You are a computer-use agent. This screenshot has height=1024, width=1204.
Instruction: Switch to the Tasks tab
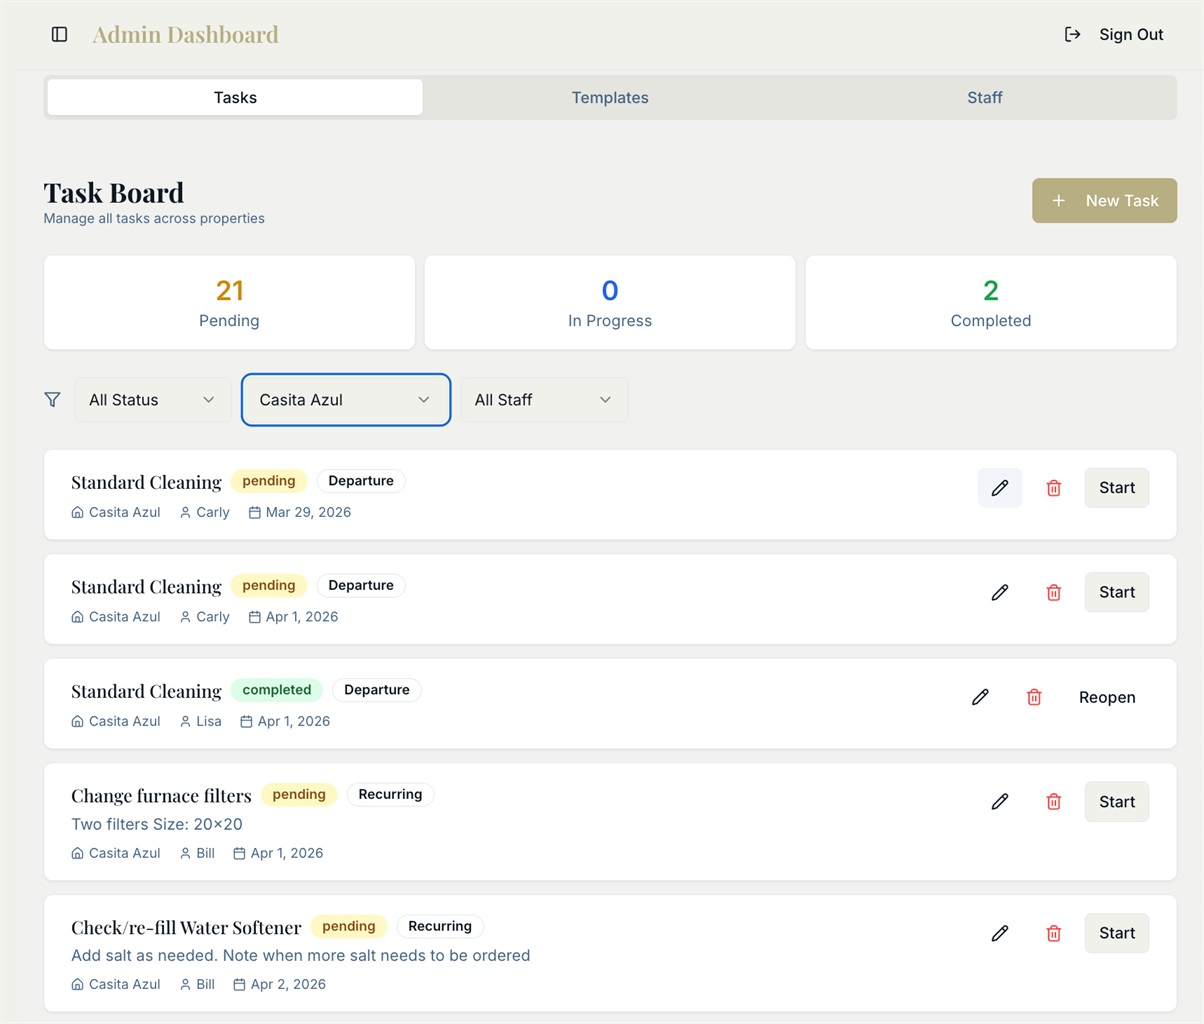(235, 97)
